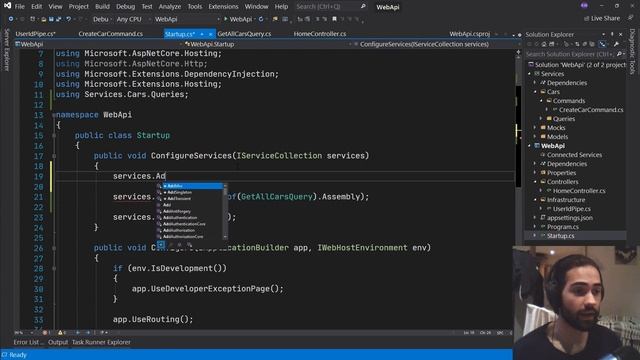The image size is (640, 360).
Task: Open the WebApi.Startup type navigation dropdown
Action: click(x=269, y=44)
